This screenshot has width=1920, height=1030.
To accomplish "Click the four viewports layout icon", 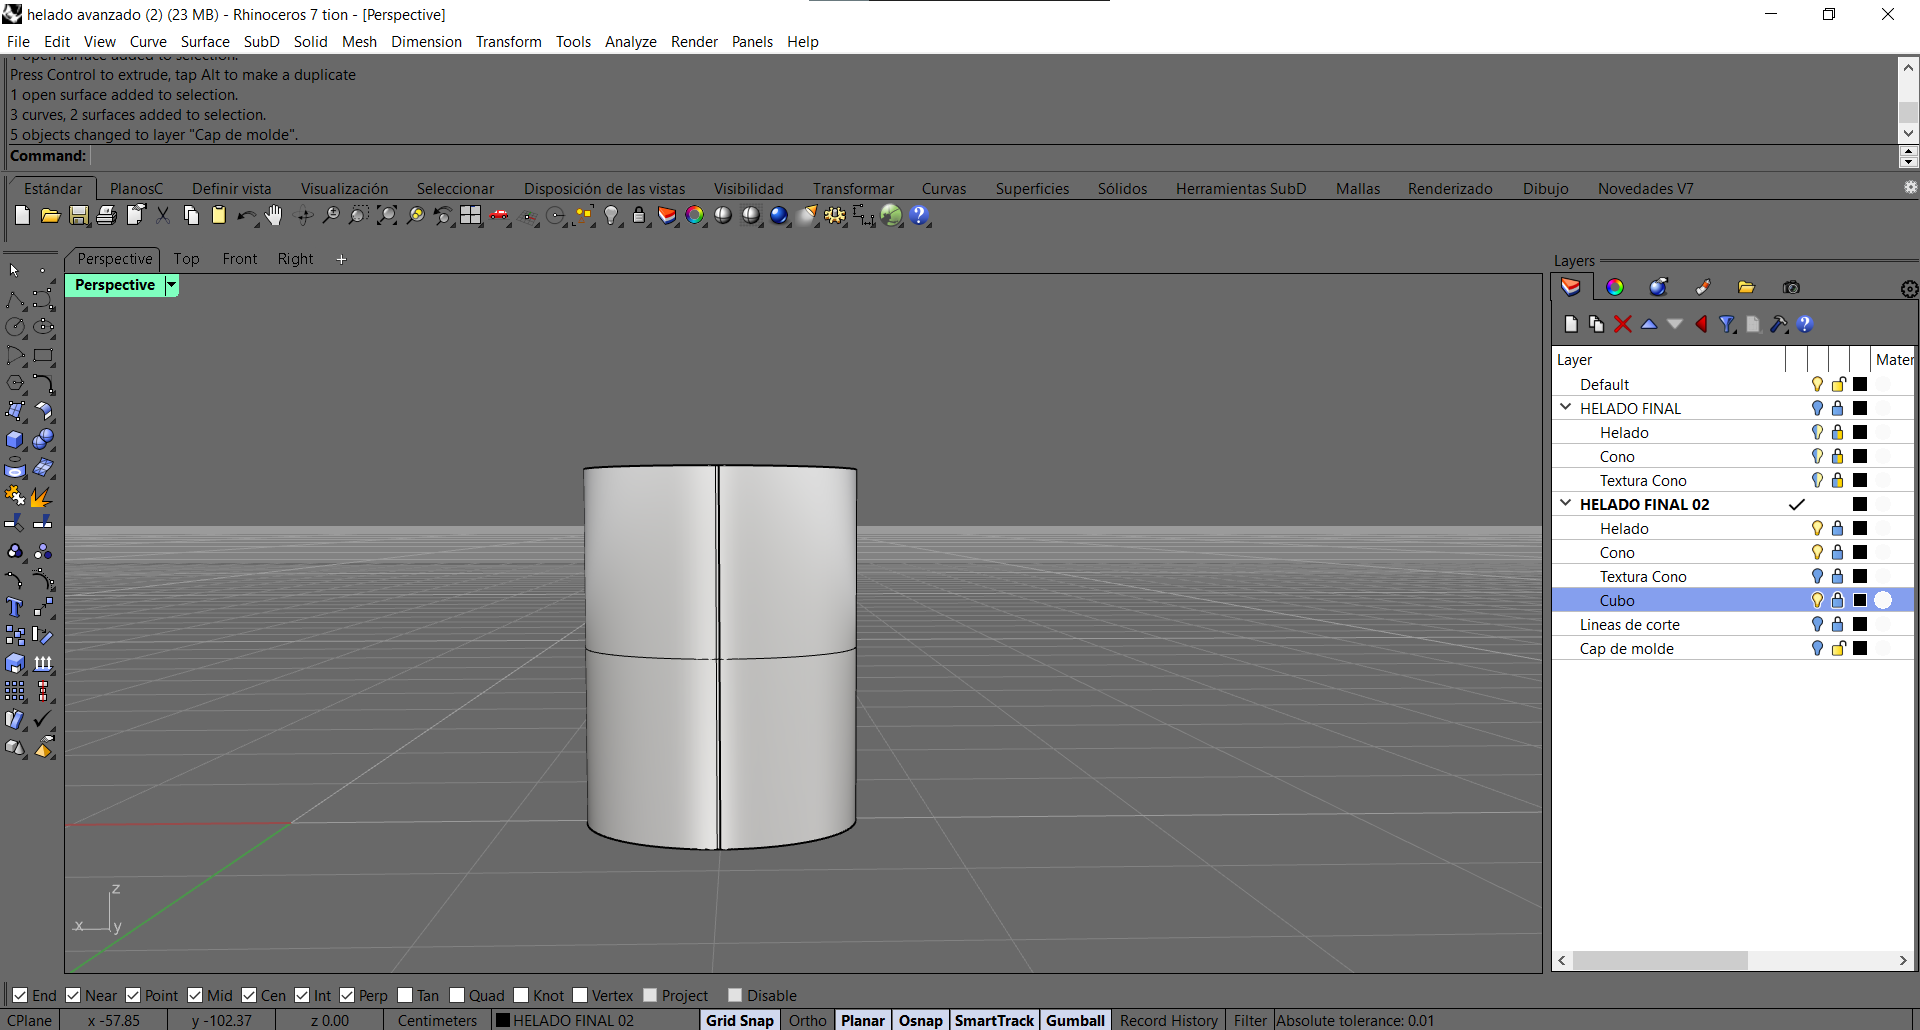I will 471,215.
